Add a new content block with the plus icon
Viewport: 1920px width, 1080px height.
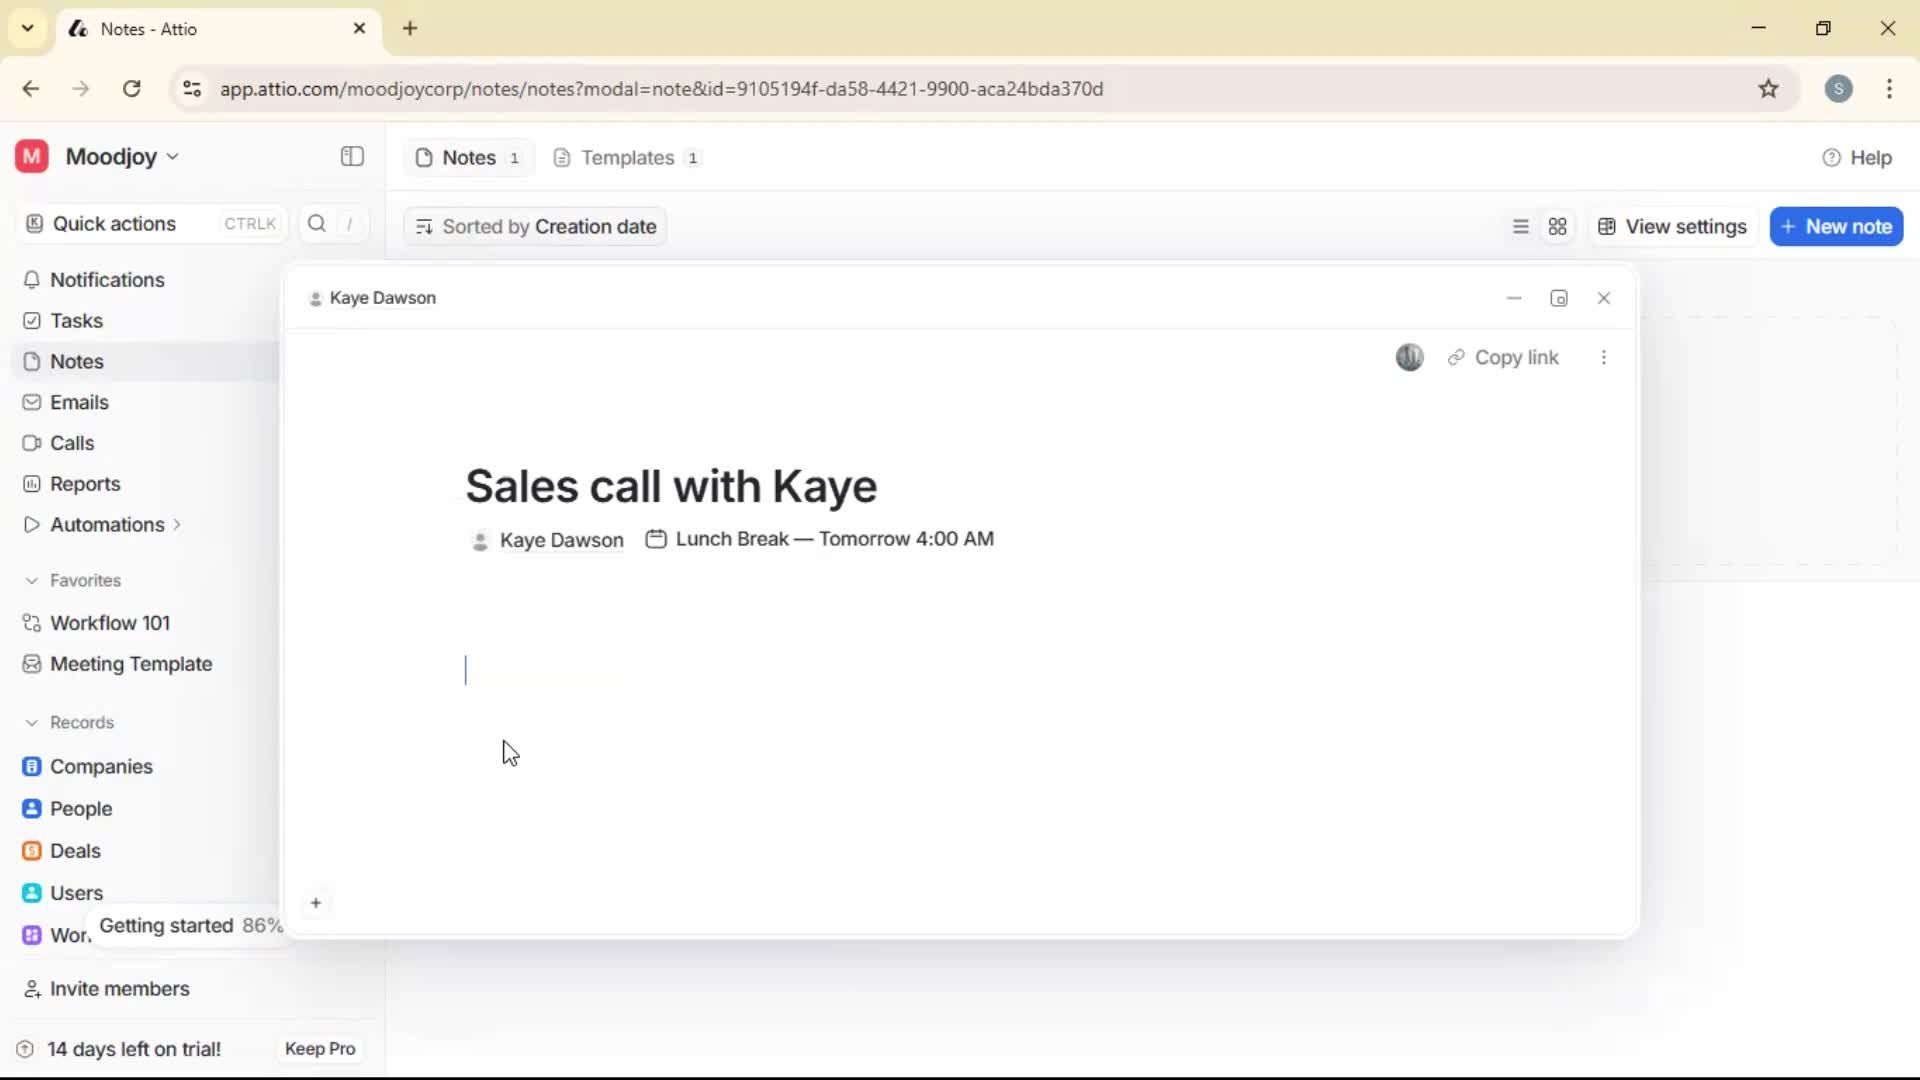tap(316, 903)
